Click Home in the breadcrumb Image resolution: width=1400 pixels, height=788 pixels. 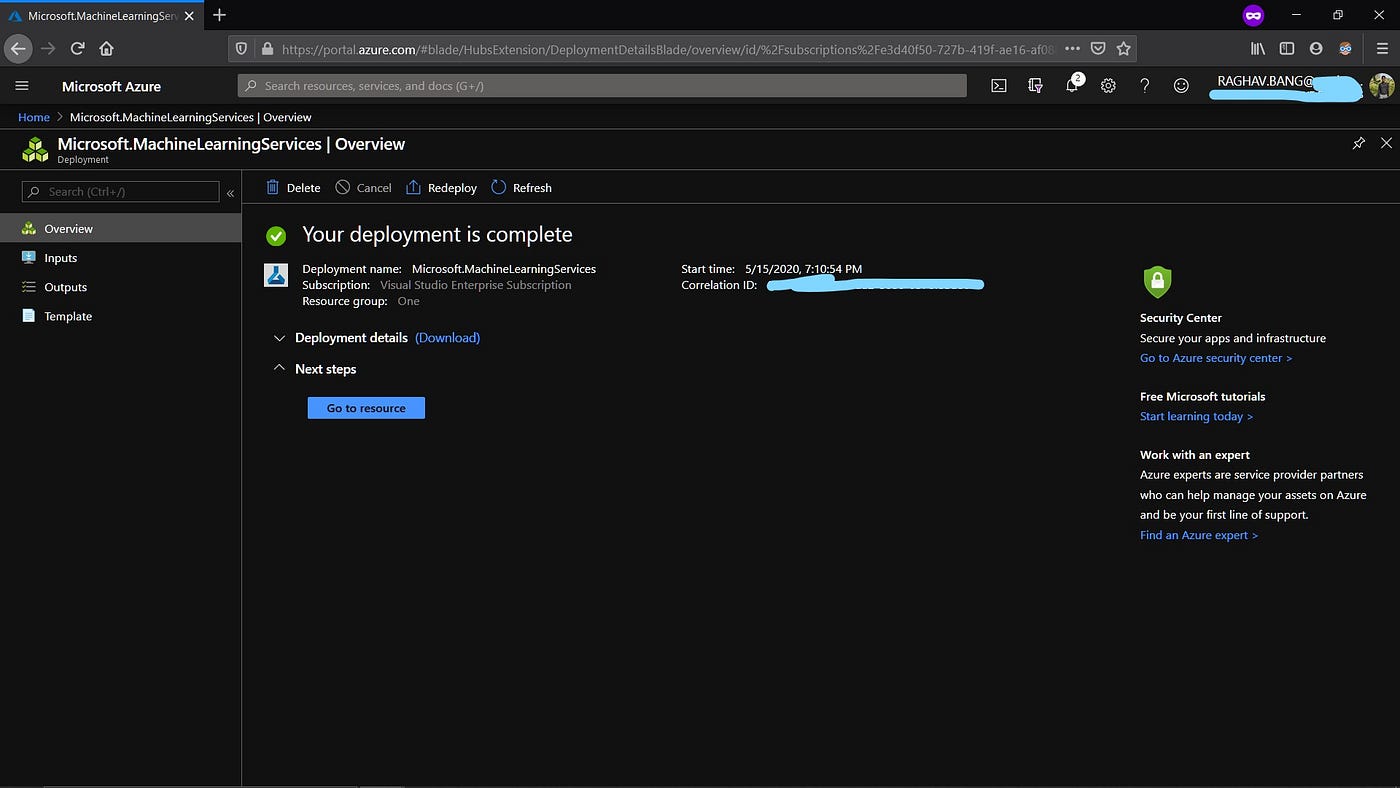click(34, 117)
